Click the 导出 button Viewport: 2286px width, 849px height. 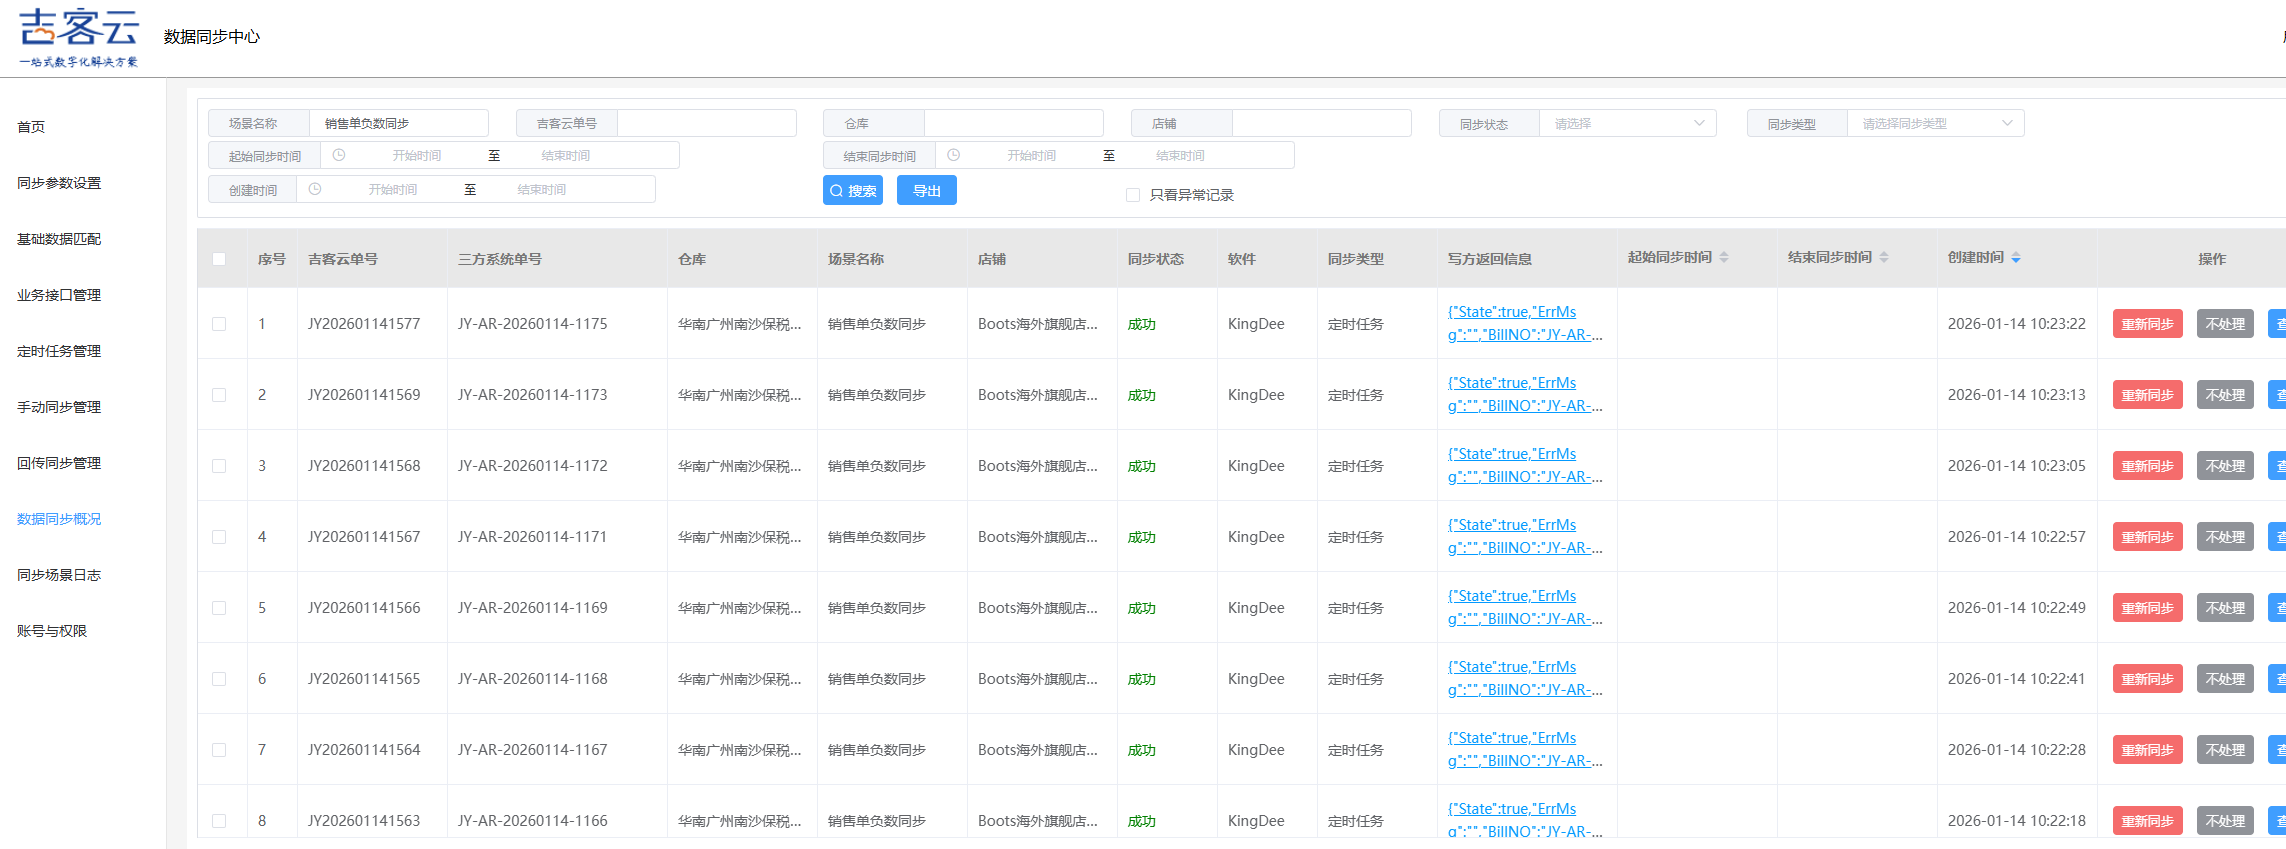pyautogui.click(x=927, y=190)
